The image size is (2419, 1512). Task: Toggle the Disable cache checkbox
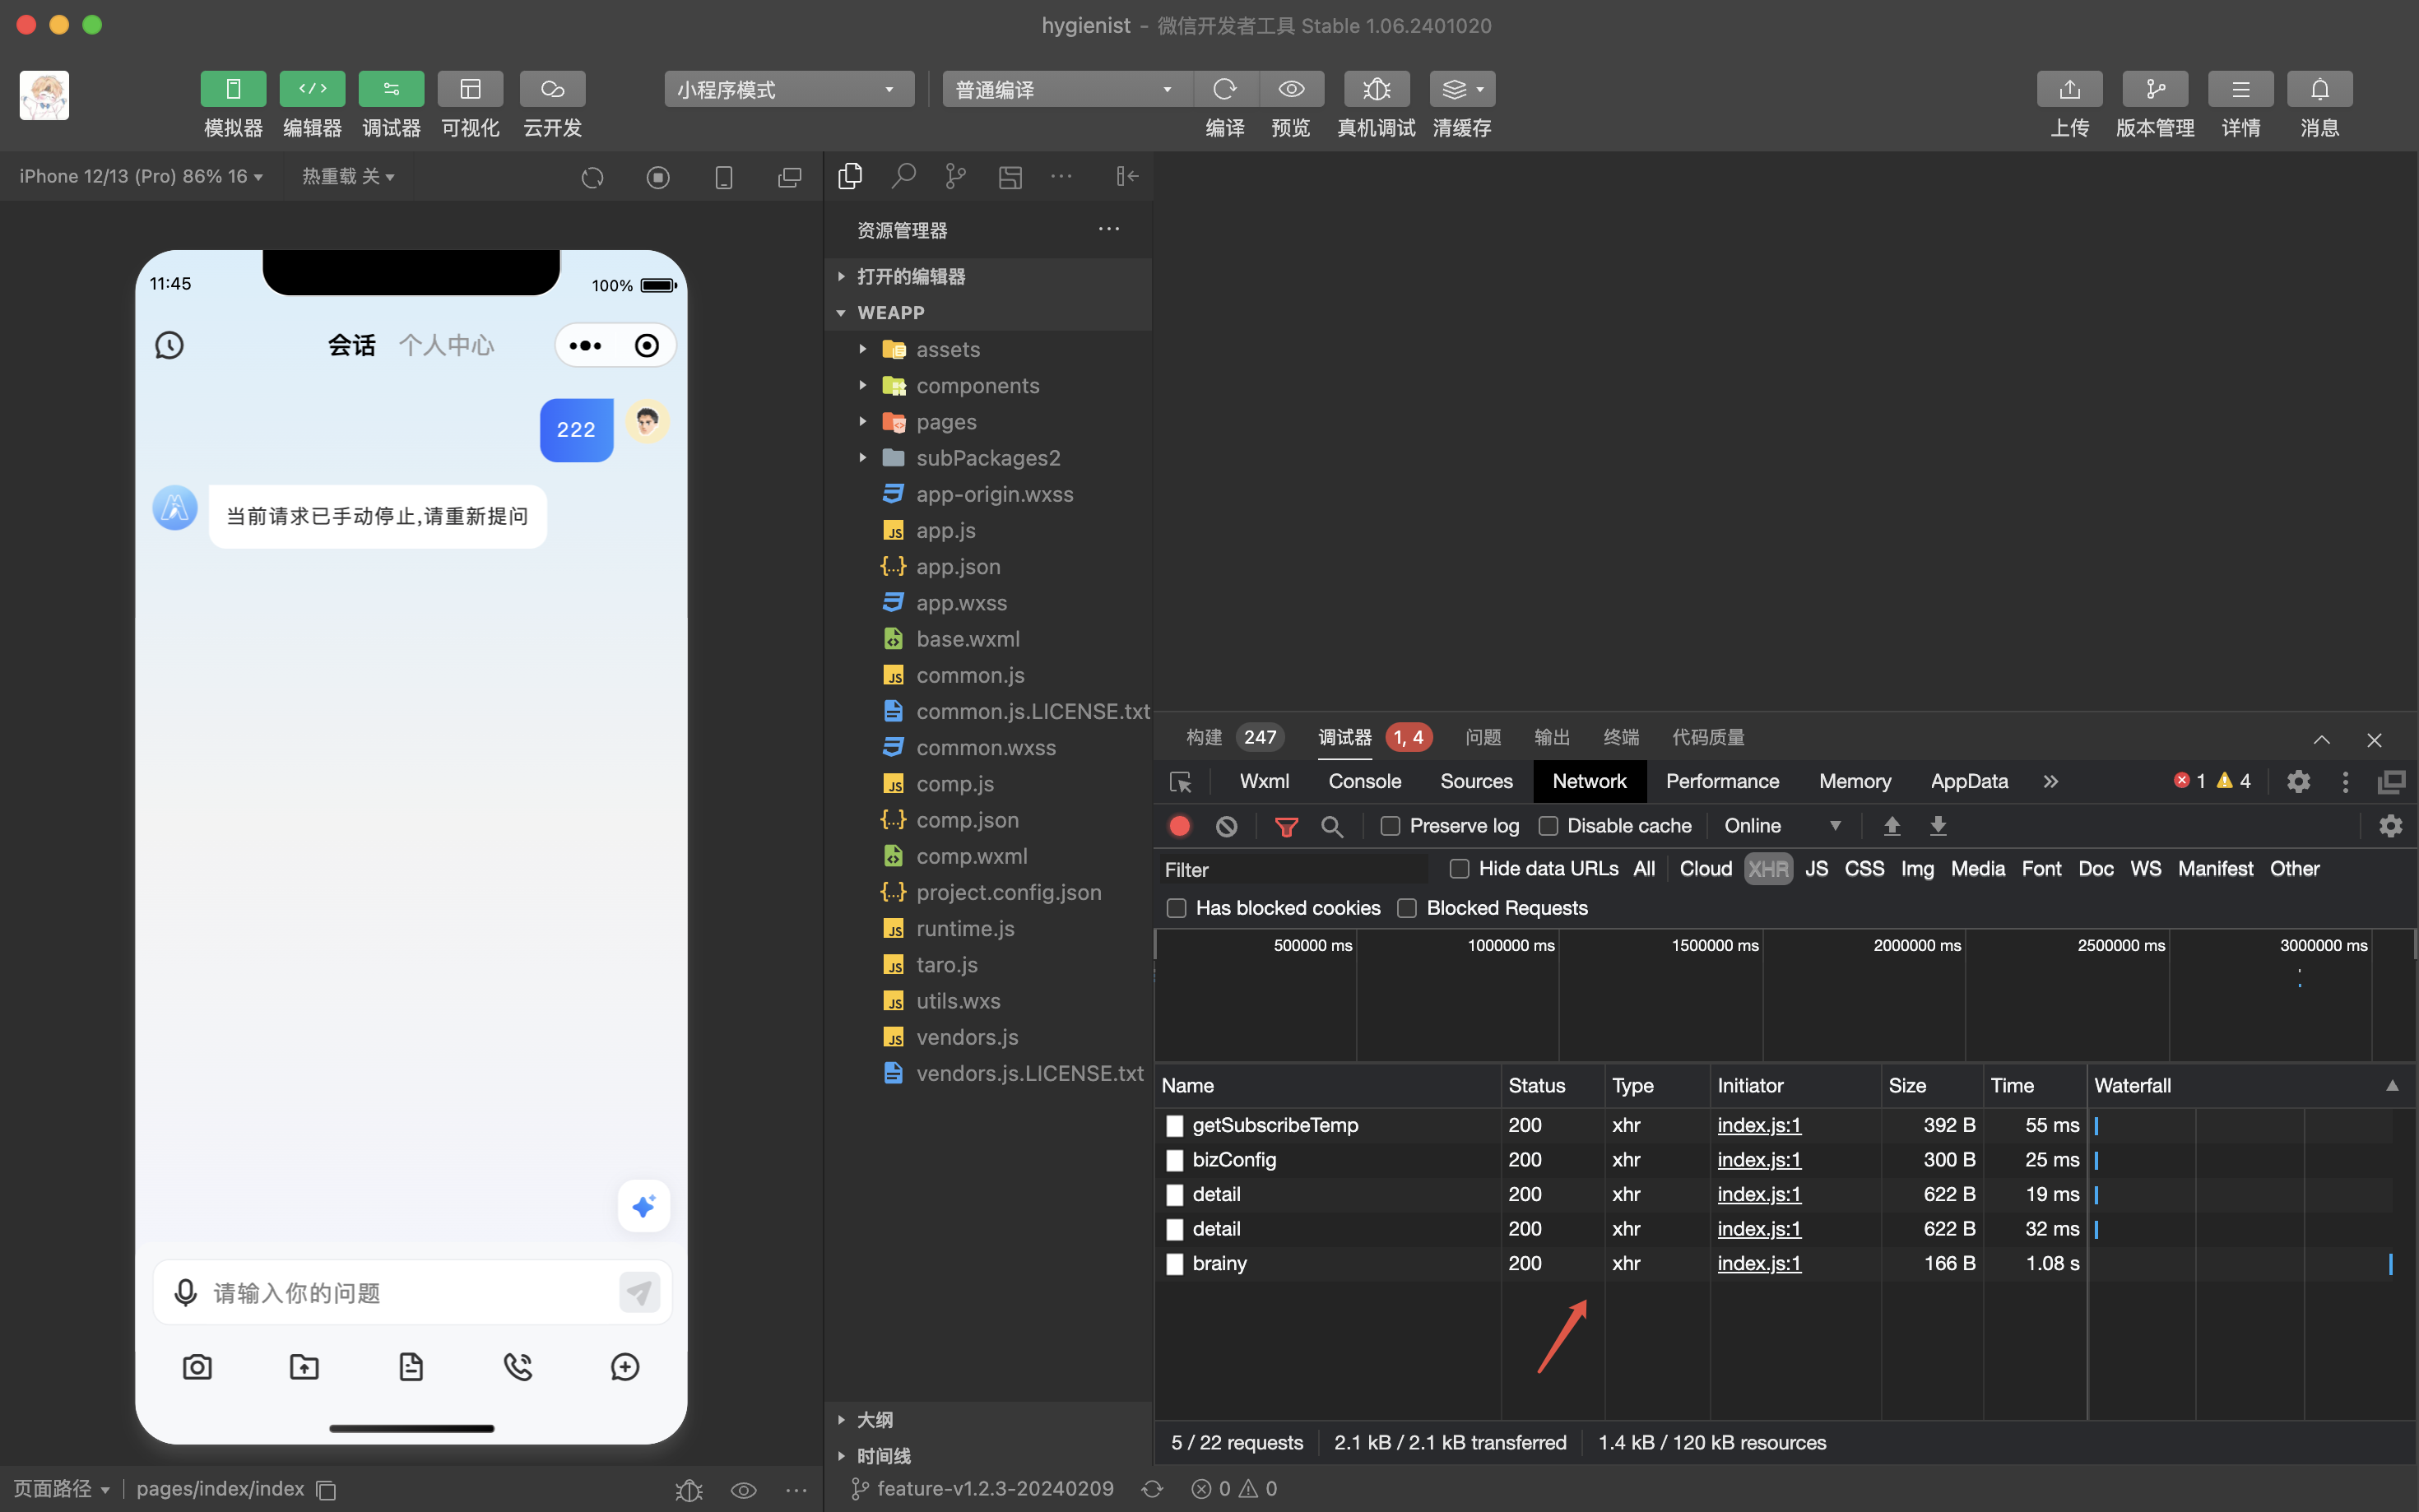(1548, 826)
